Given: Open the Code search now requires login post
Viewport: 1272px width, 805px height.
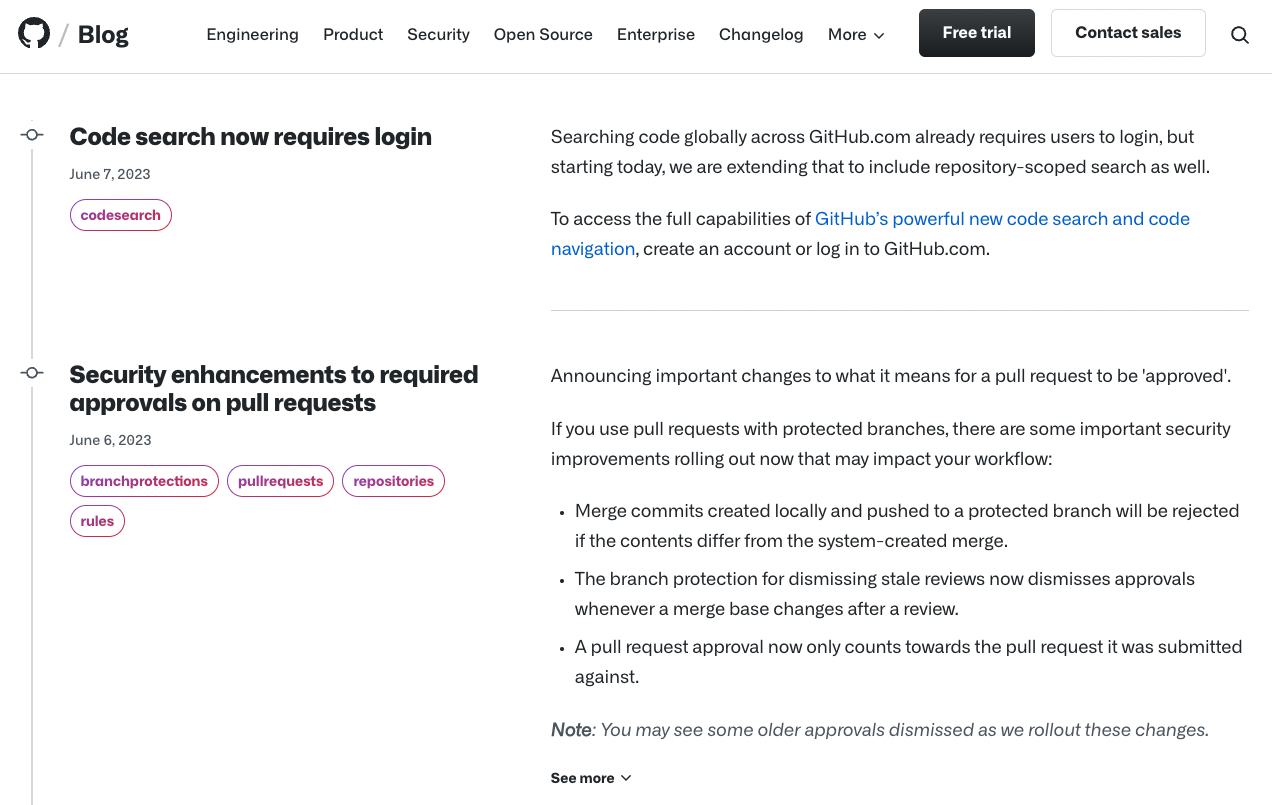Looking at the screenshot, I should pos(251,137).
